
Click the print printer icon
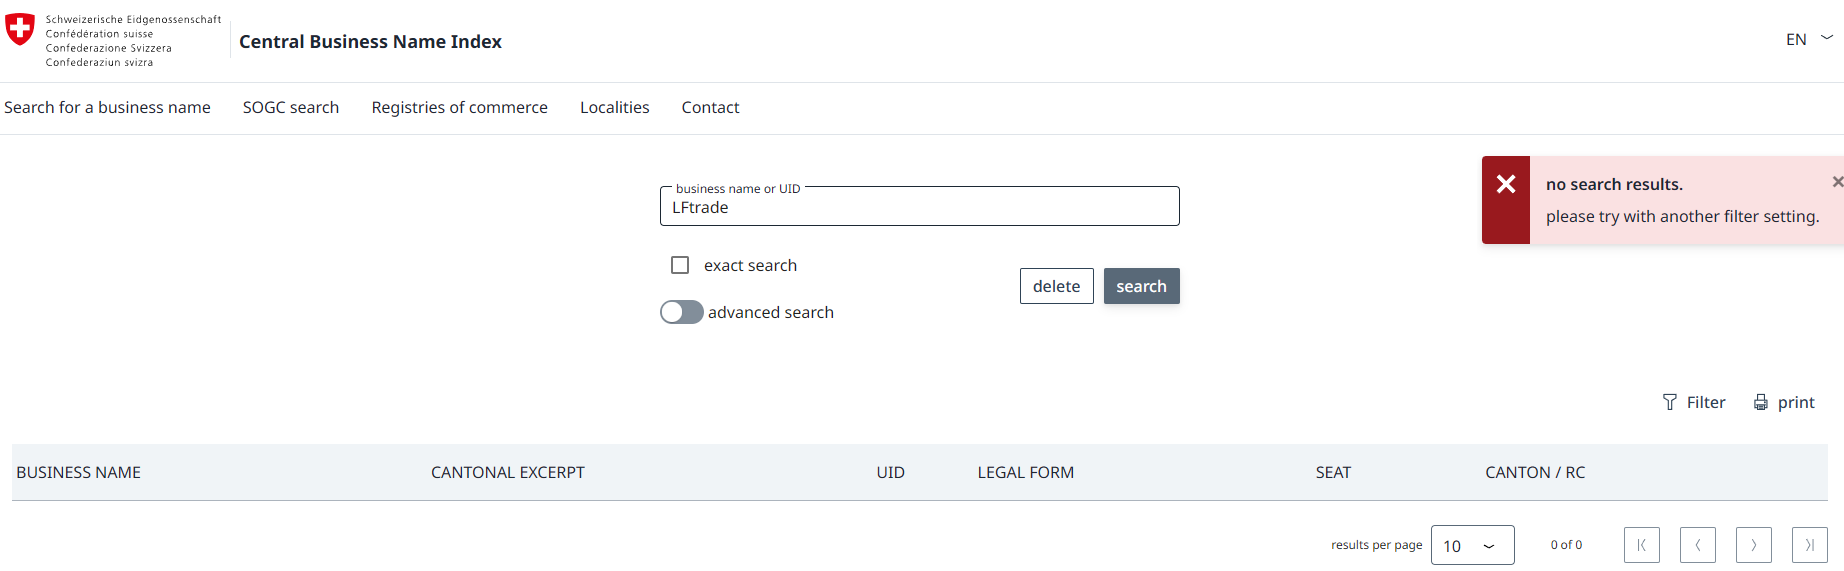coord(1760,402)
